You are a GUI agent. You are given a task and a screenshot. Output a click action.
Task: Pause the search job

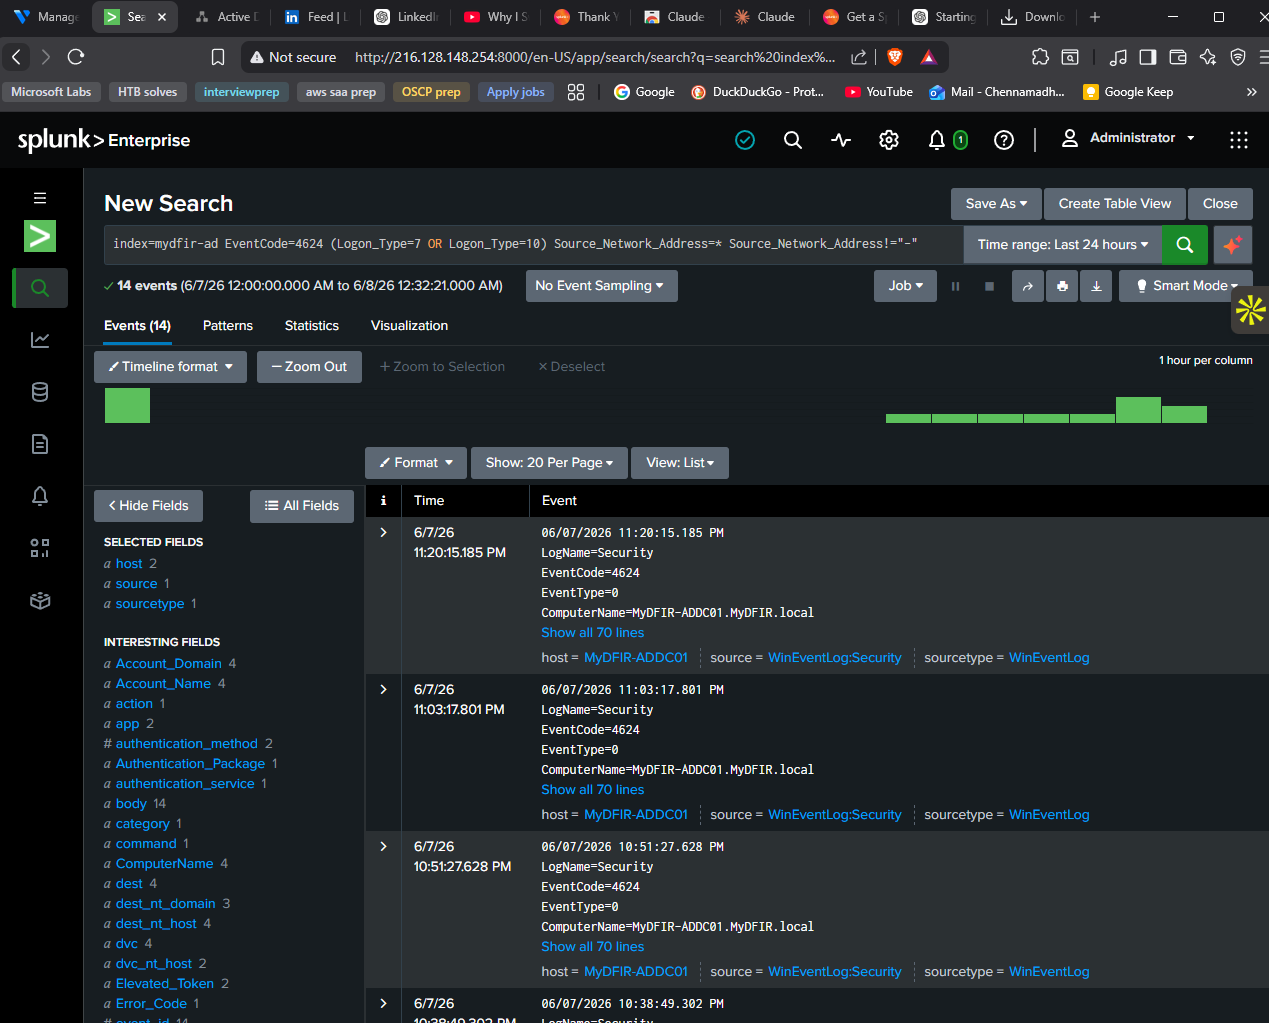point(955,286)
